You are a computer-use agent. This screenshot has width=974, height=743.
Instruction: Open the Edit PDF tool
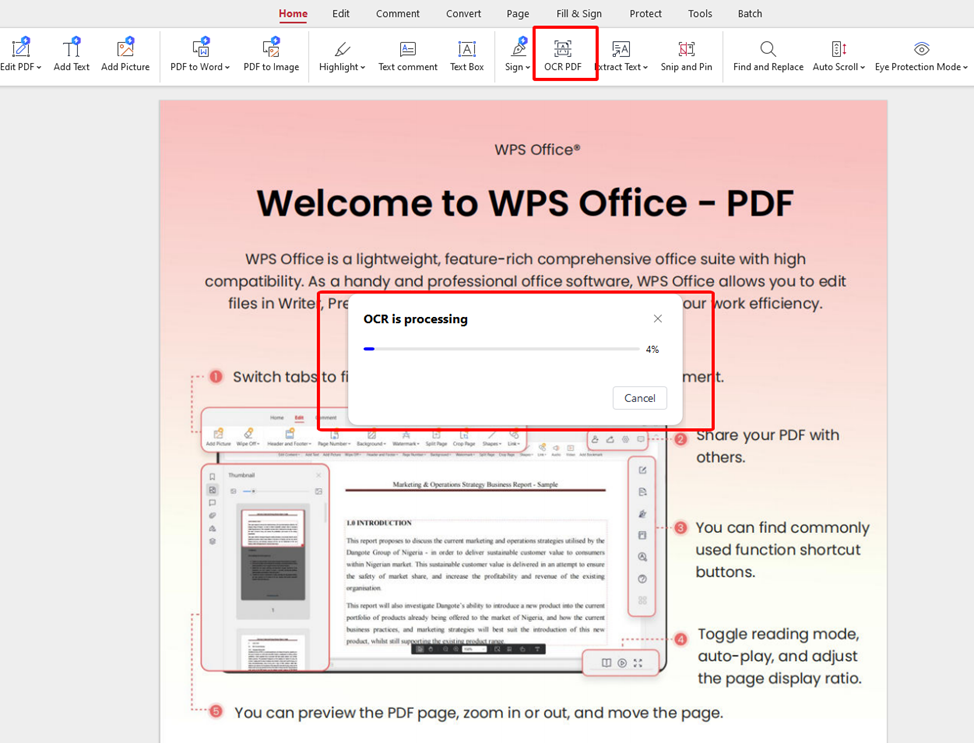click(20, 55)
